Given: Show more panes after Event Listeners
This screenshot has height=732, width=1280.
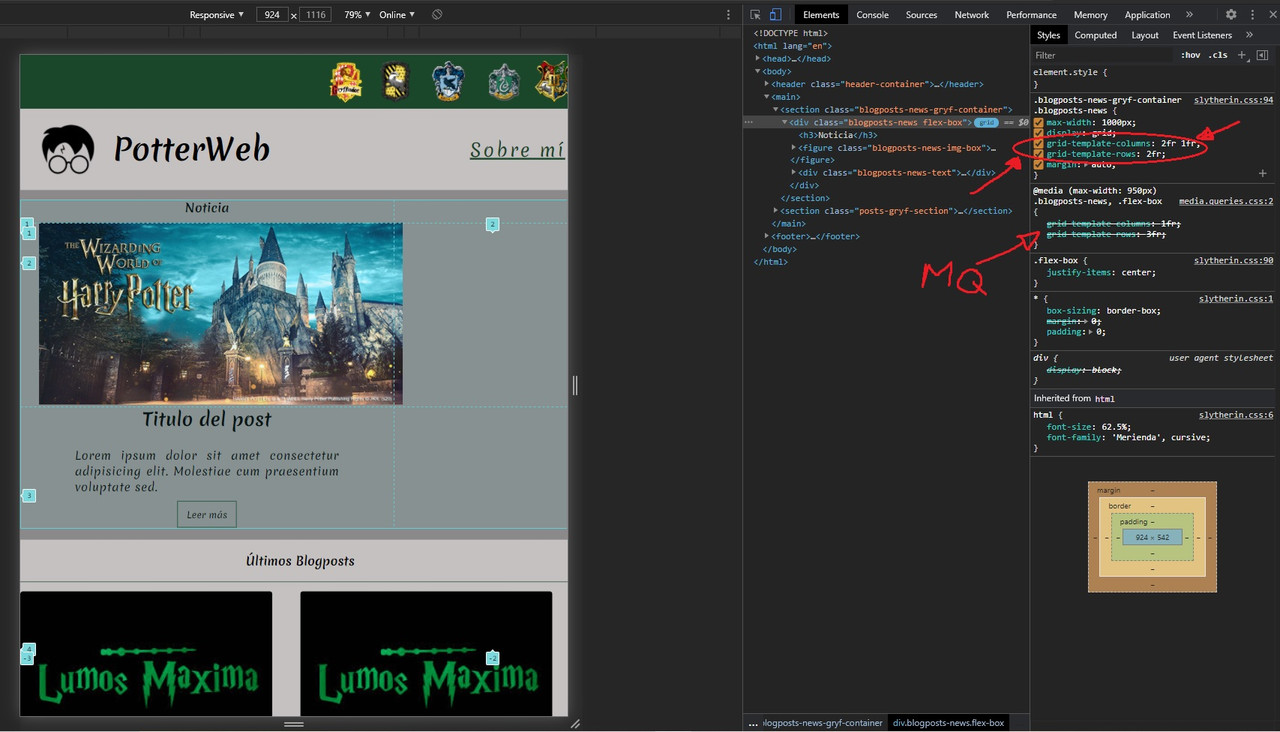Looking at the screenshot, I should [1249, 35].
